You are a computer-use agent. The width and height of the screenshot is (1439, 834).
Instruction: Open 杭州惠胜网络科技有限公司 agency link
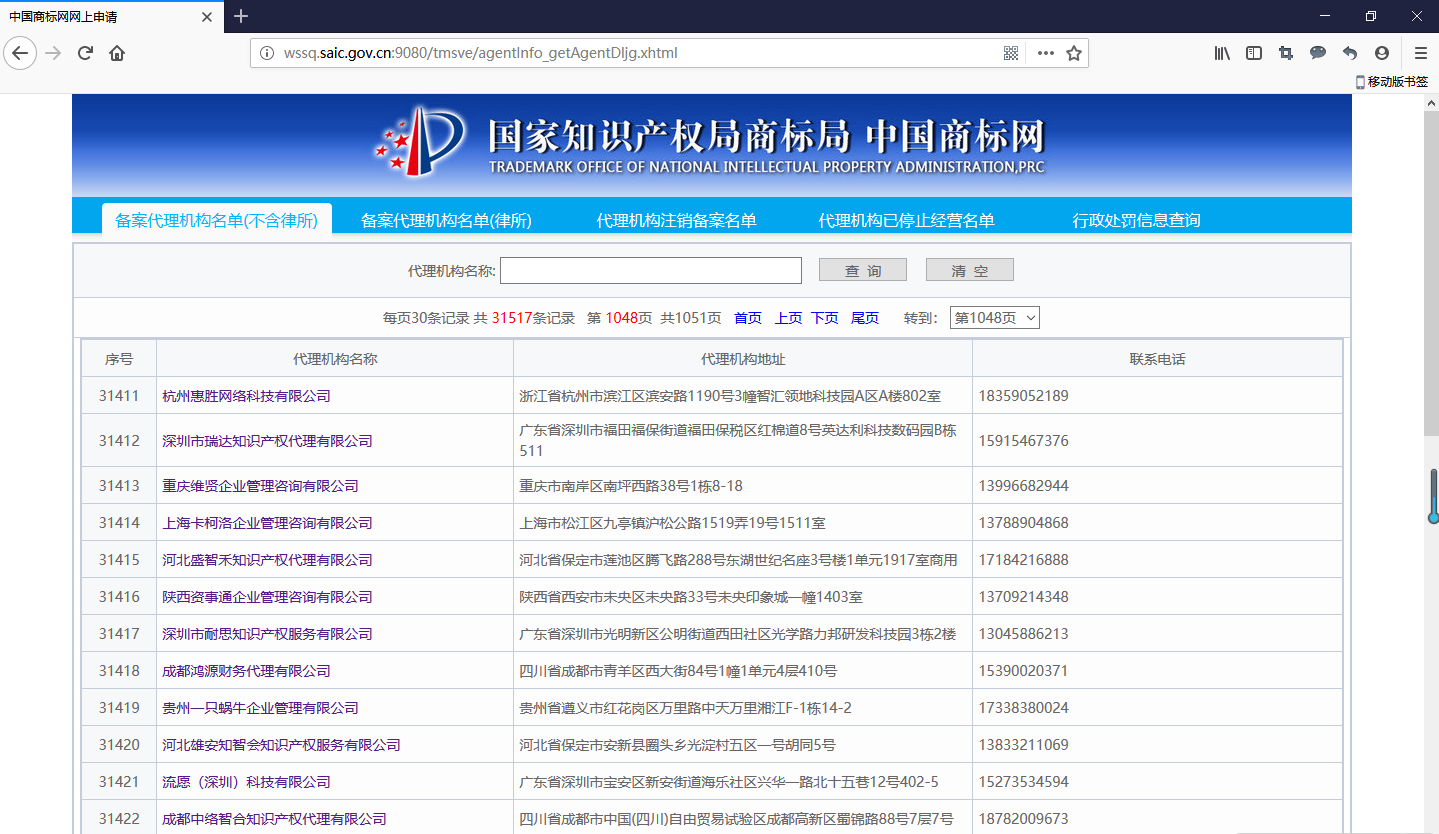(x=246, y=396)
